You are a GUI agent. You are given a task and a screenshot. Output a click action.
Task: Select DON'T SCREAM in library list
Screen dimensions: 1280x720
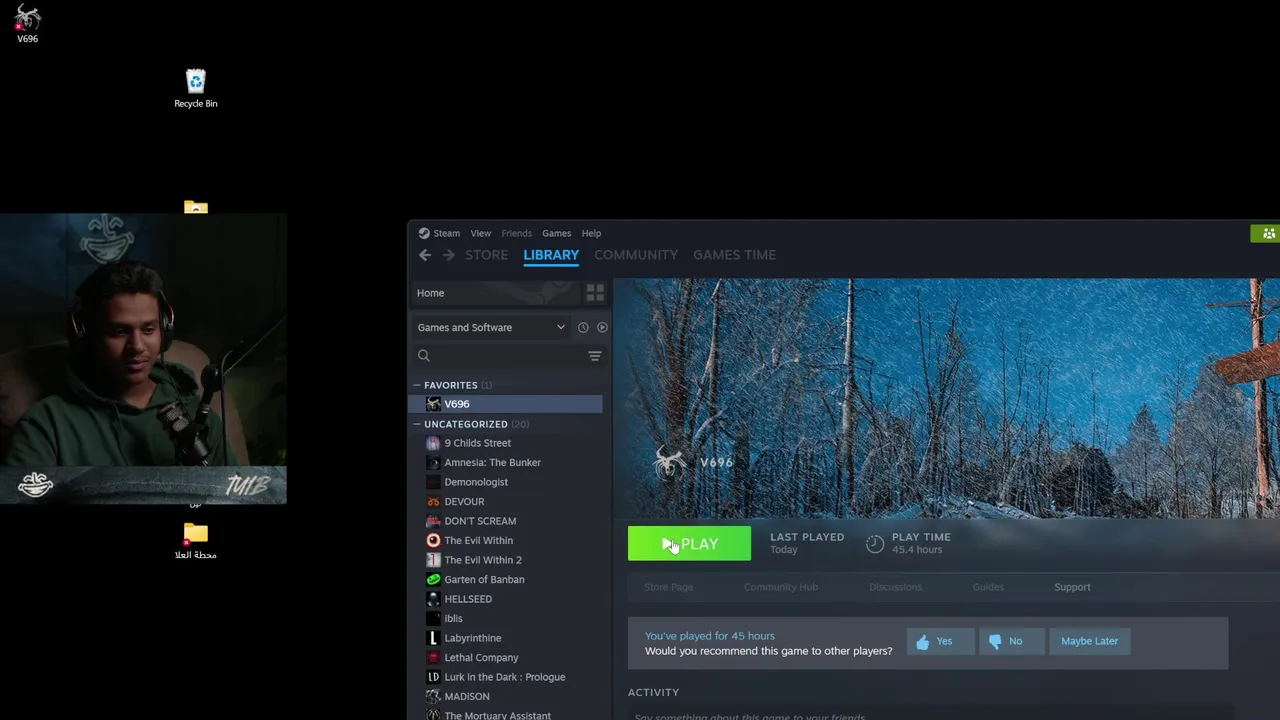(x=480, y=521)
